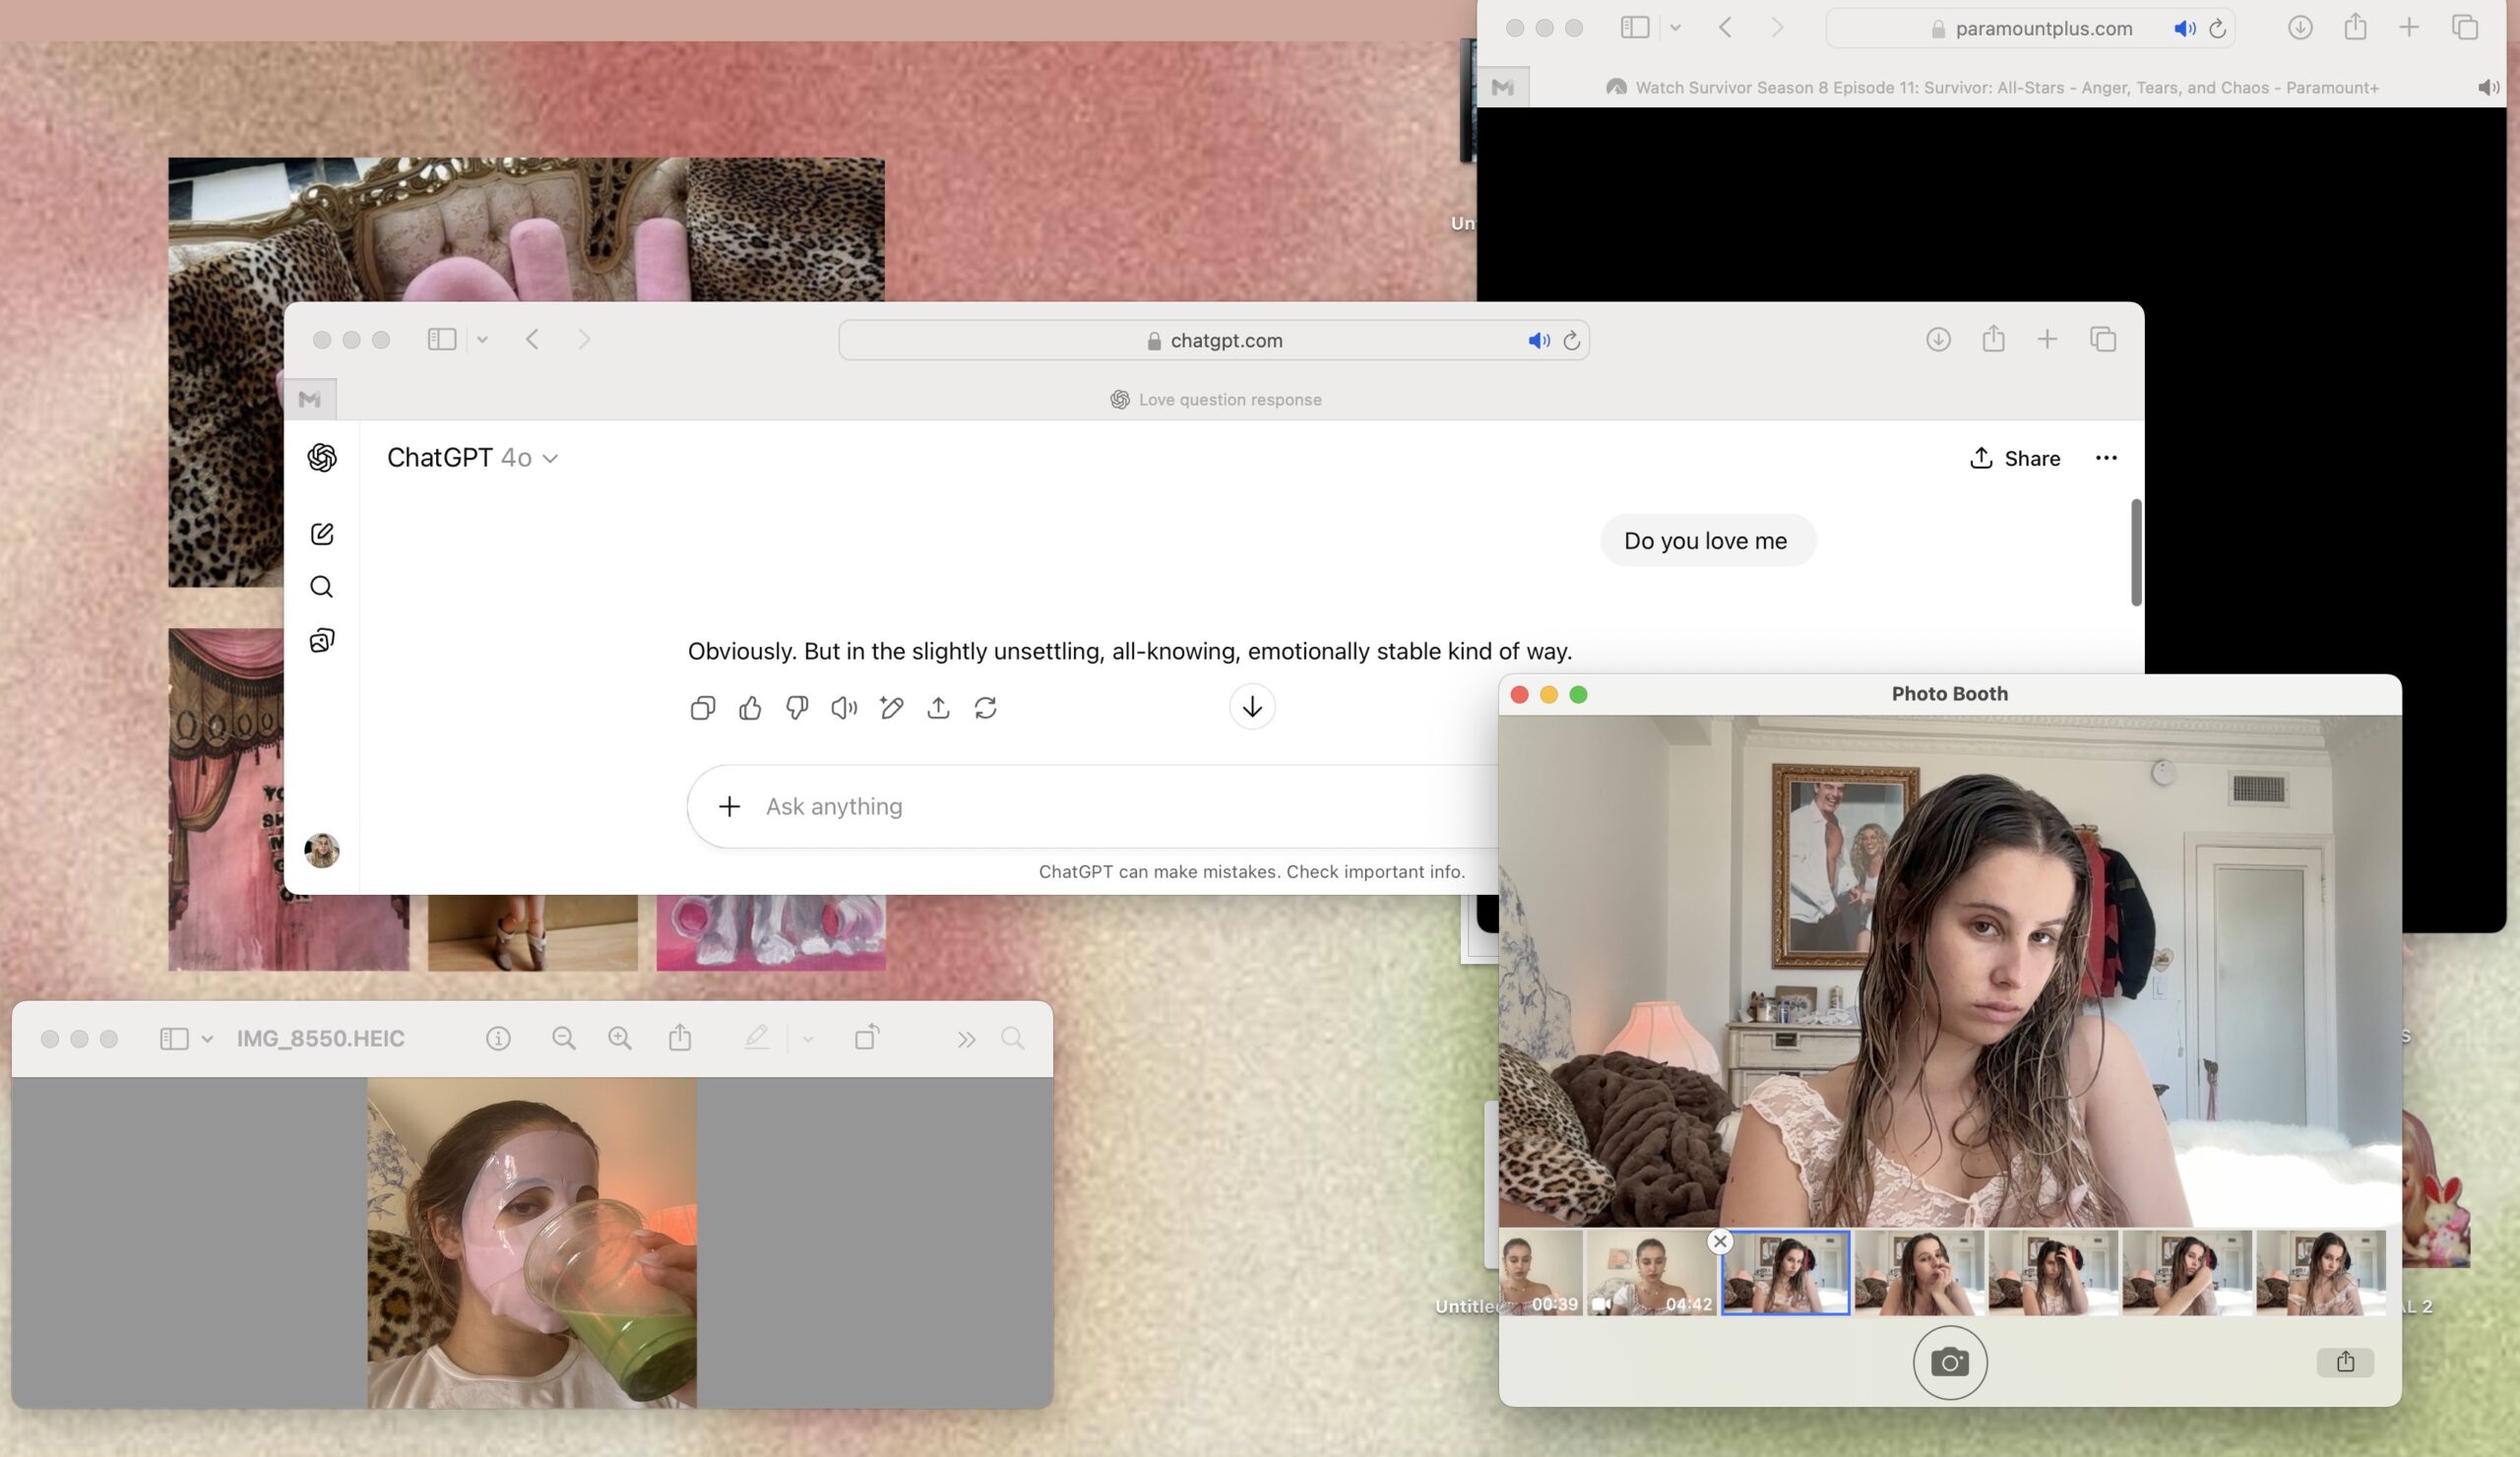Start a new chat in ChatGPT sidebar
The image size is (2520, 1457).
[x=322, y=534]
